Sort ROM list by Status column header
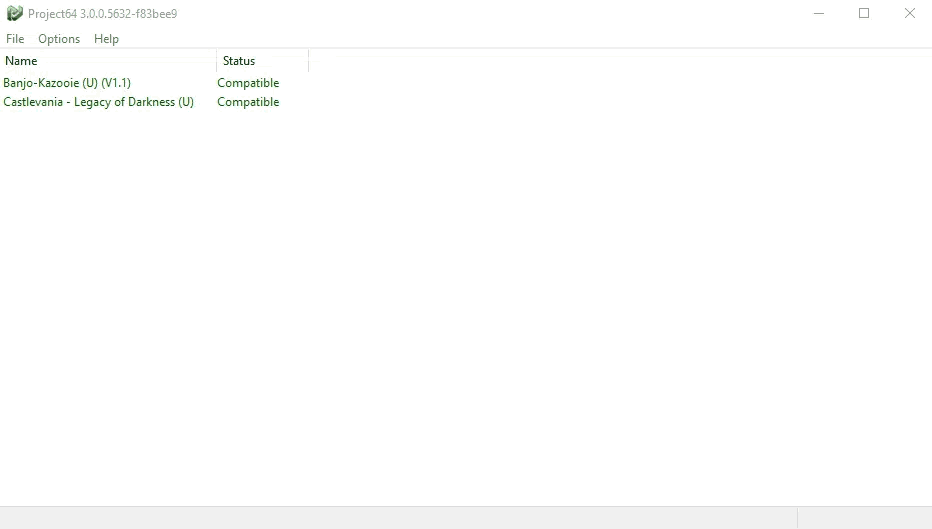Image resolution: width=932 pixels, height=529 pixels. [x=260, y=61]
